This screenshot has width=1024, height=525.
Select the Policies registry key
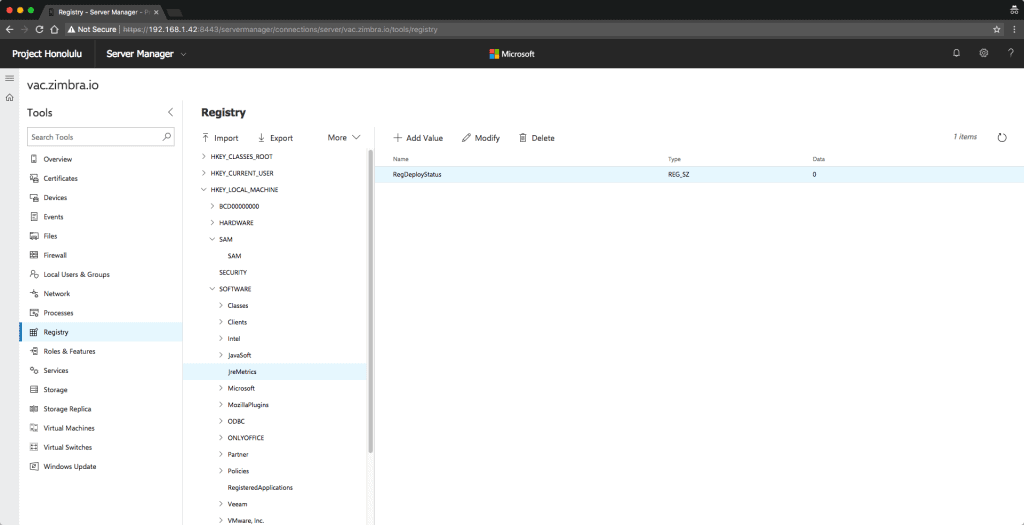pos(238,471)
